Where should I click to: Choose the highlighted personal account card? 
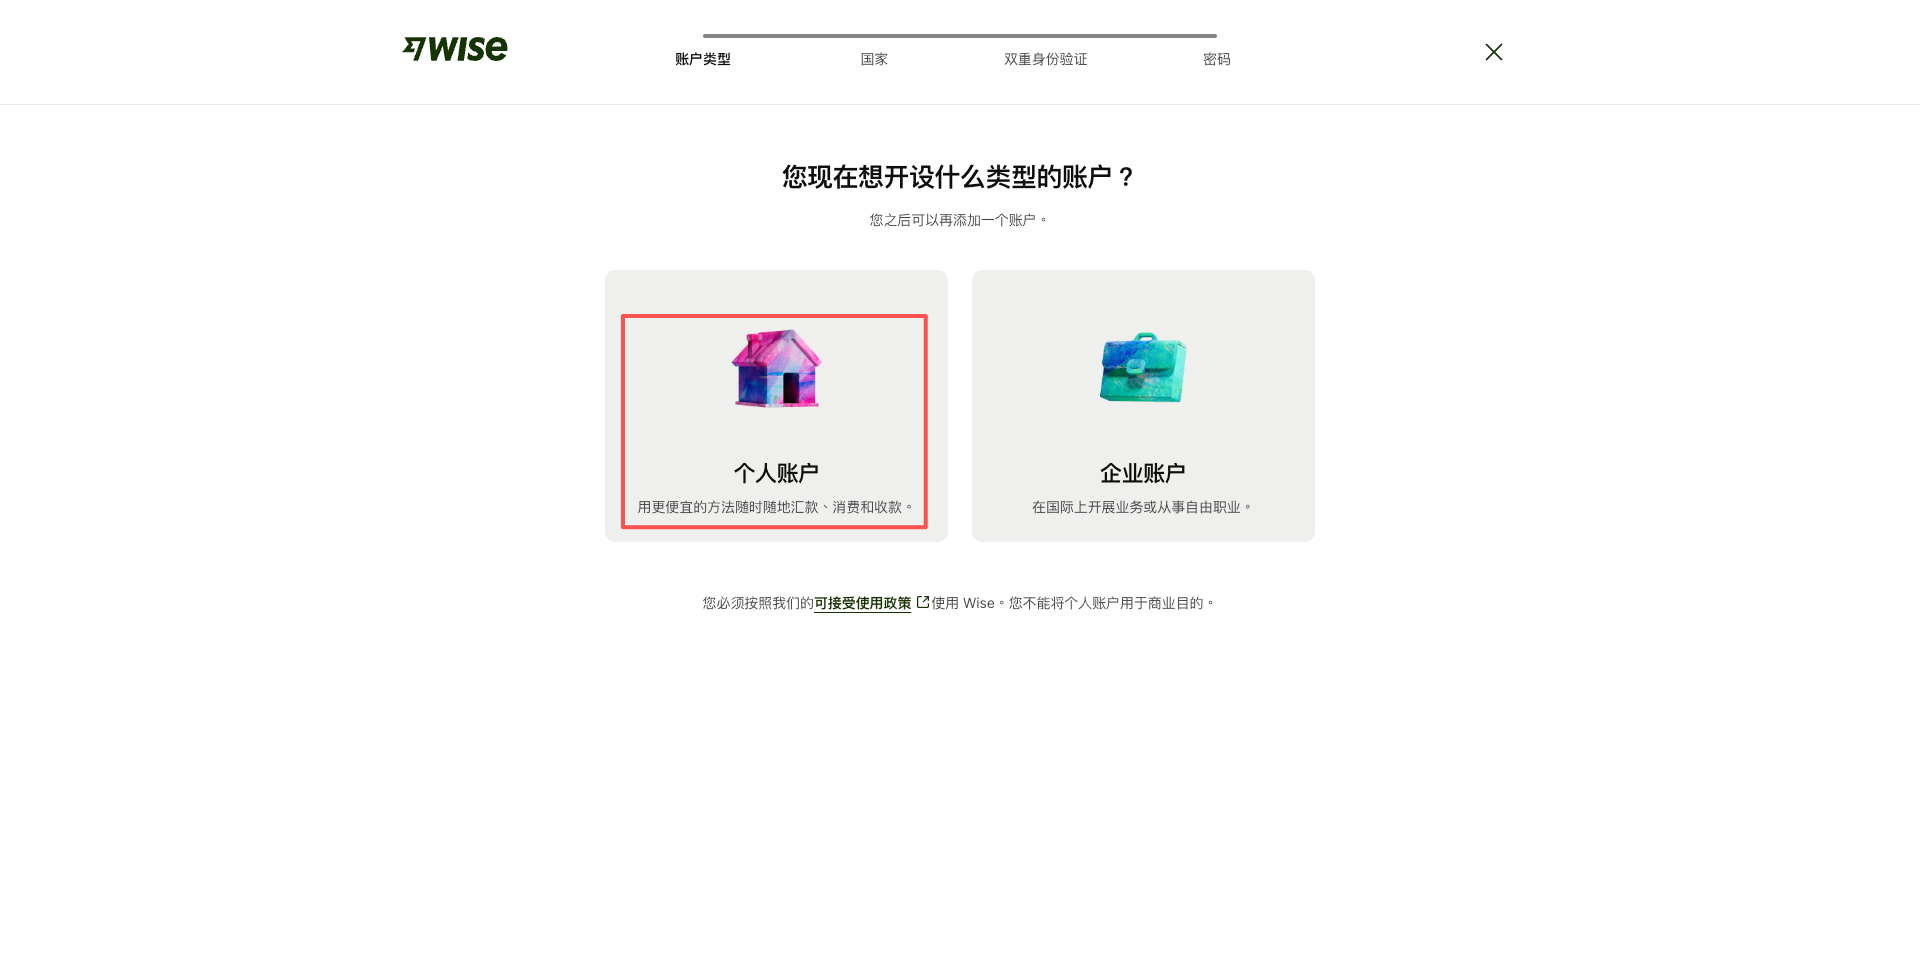point(776,420)
